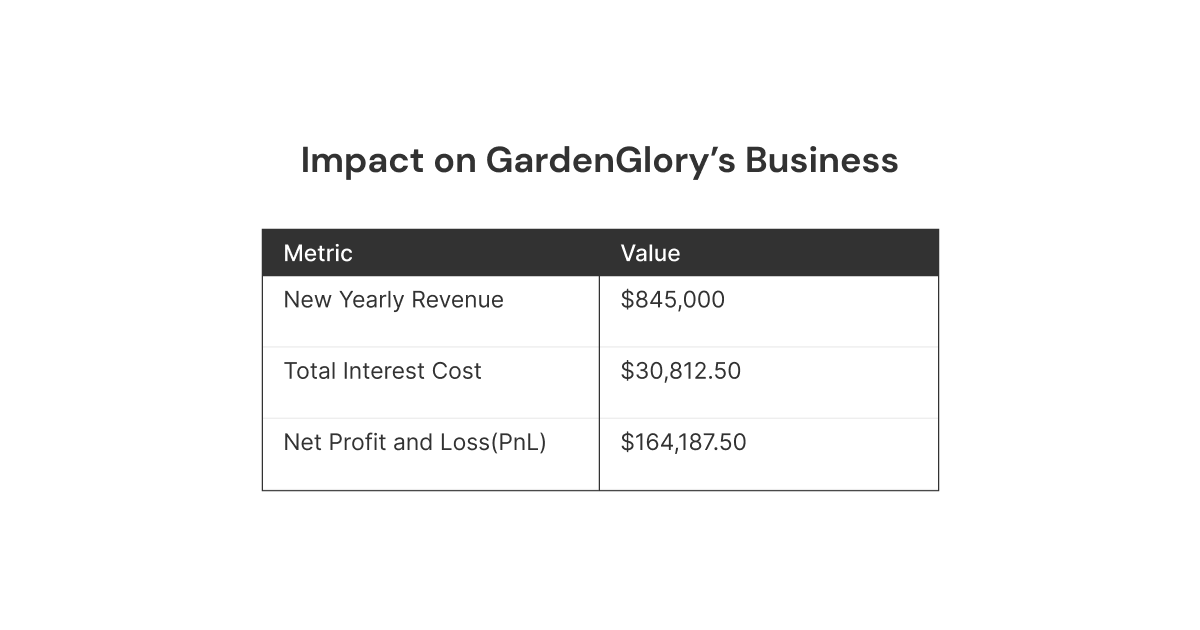Select the 'Net Profit and Loss(PnL)' cell

click(x=415, y=442)
